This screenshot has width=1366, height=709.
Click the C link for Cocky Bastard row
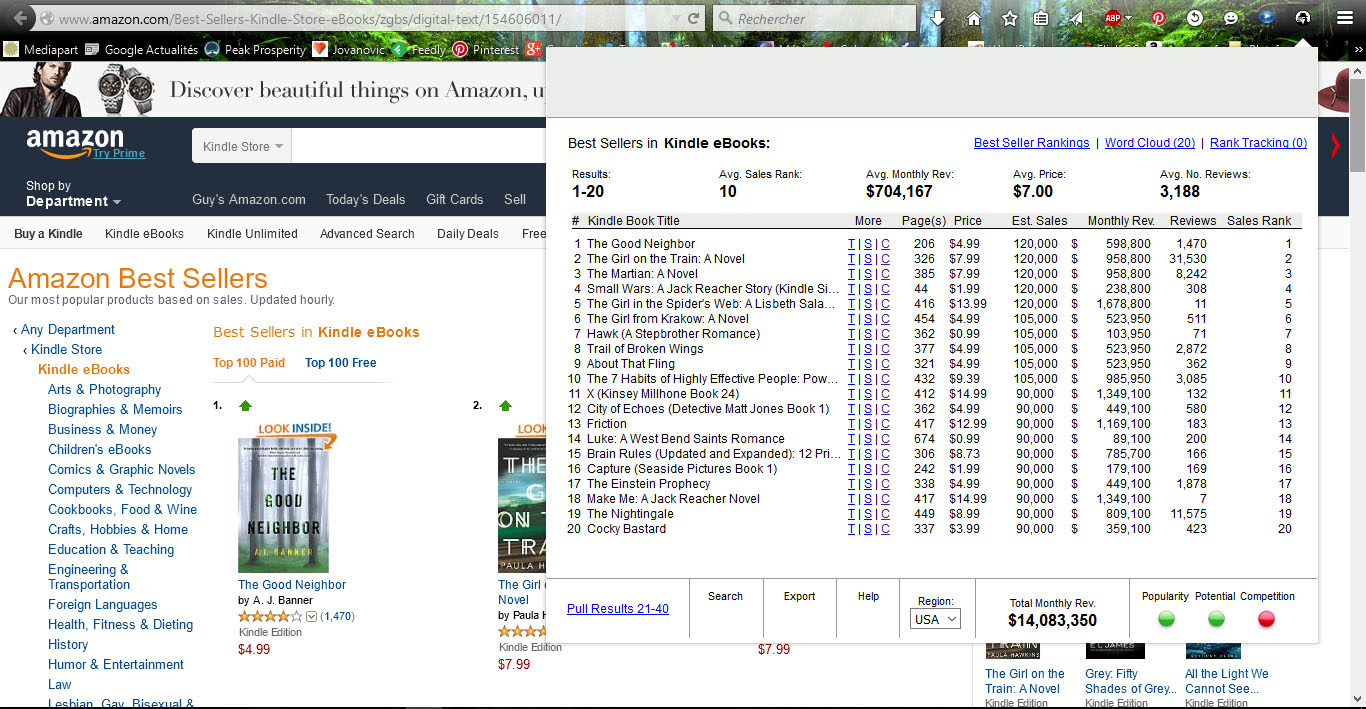click(885, 529)
